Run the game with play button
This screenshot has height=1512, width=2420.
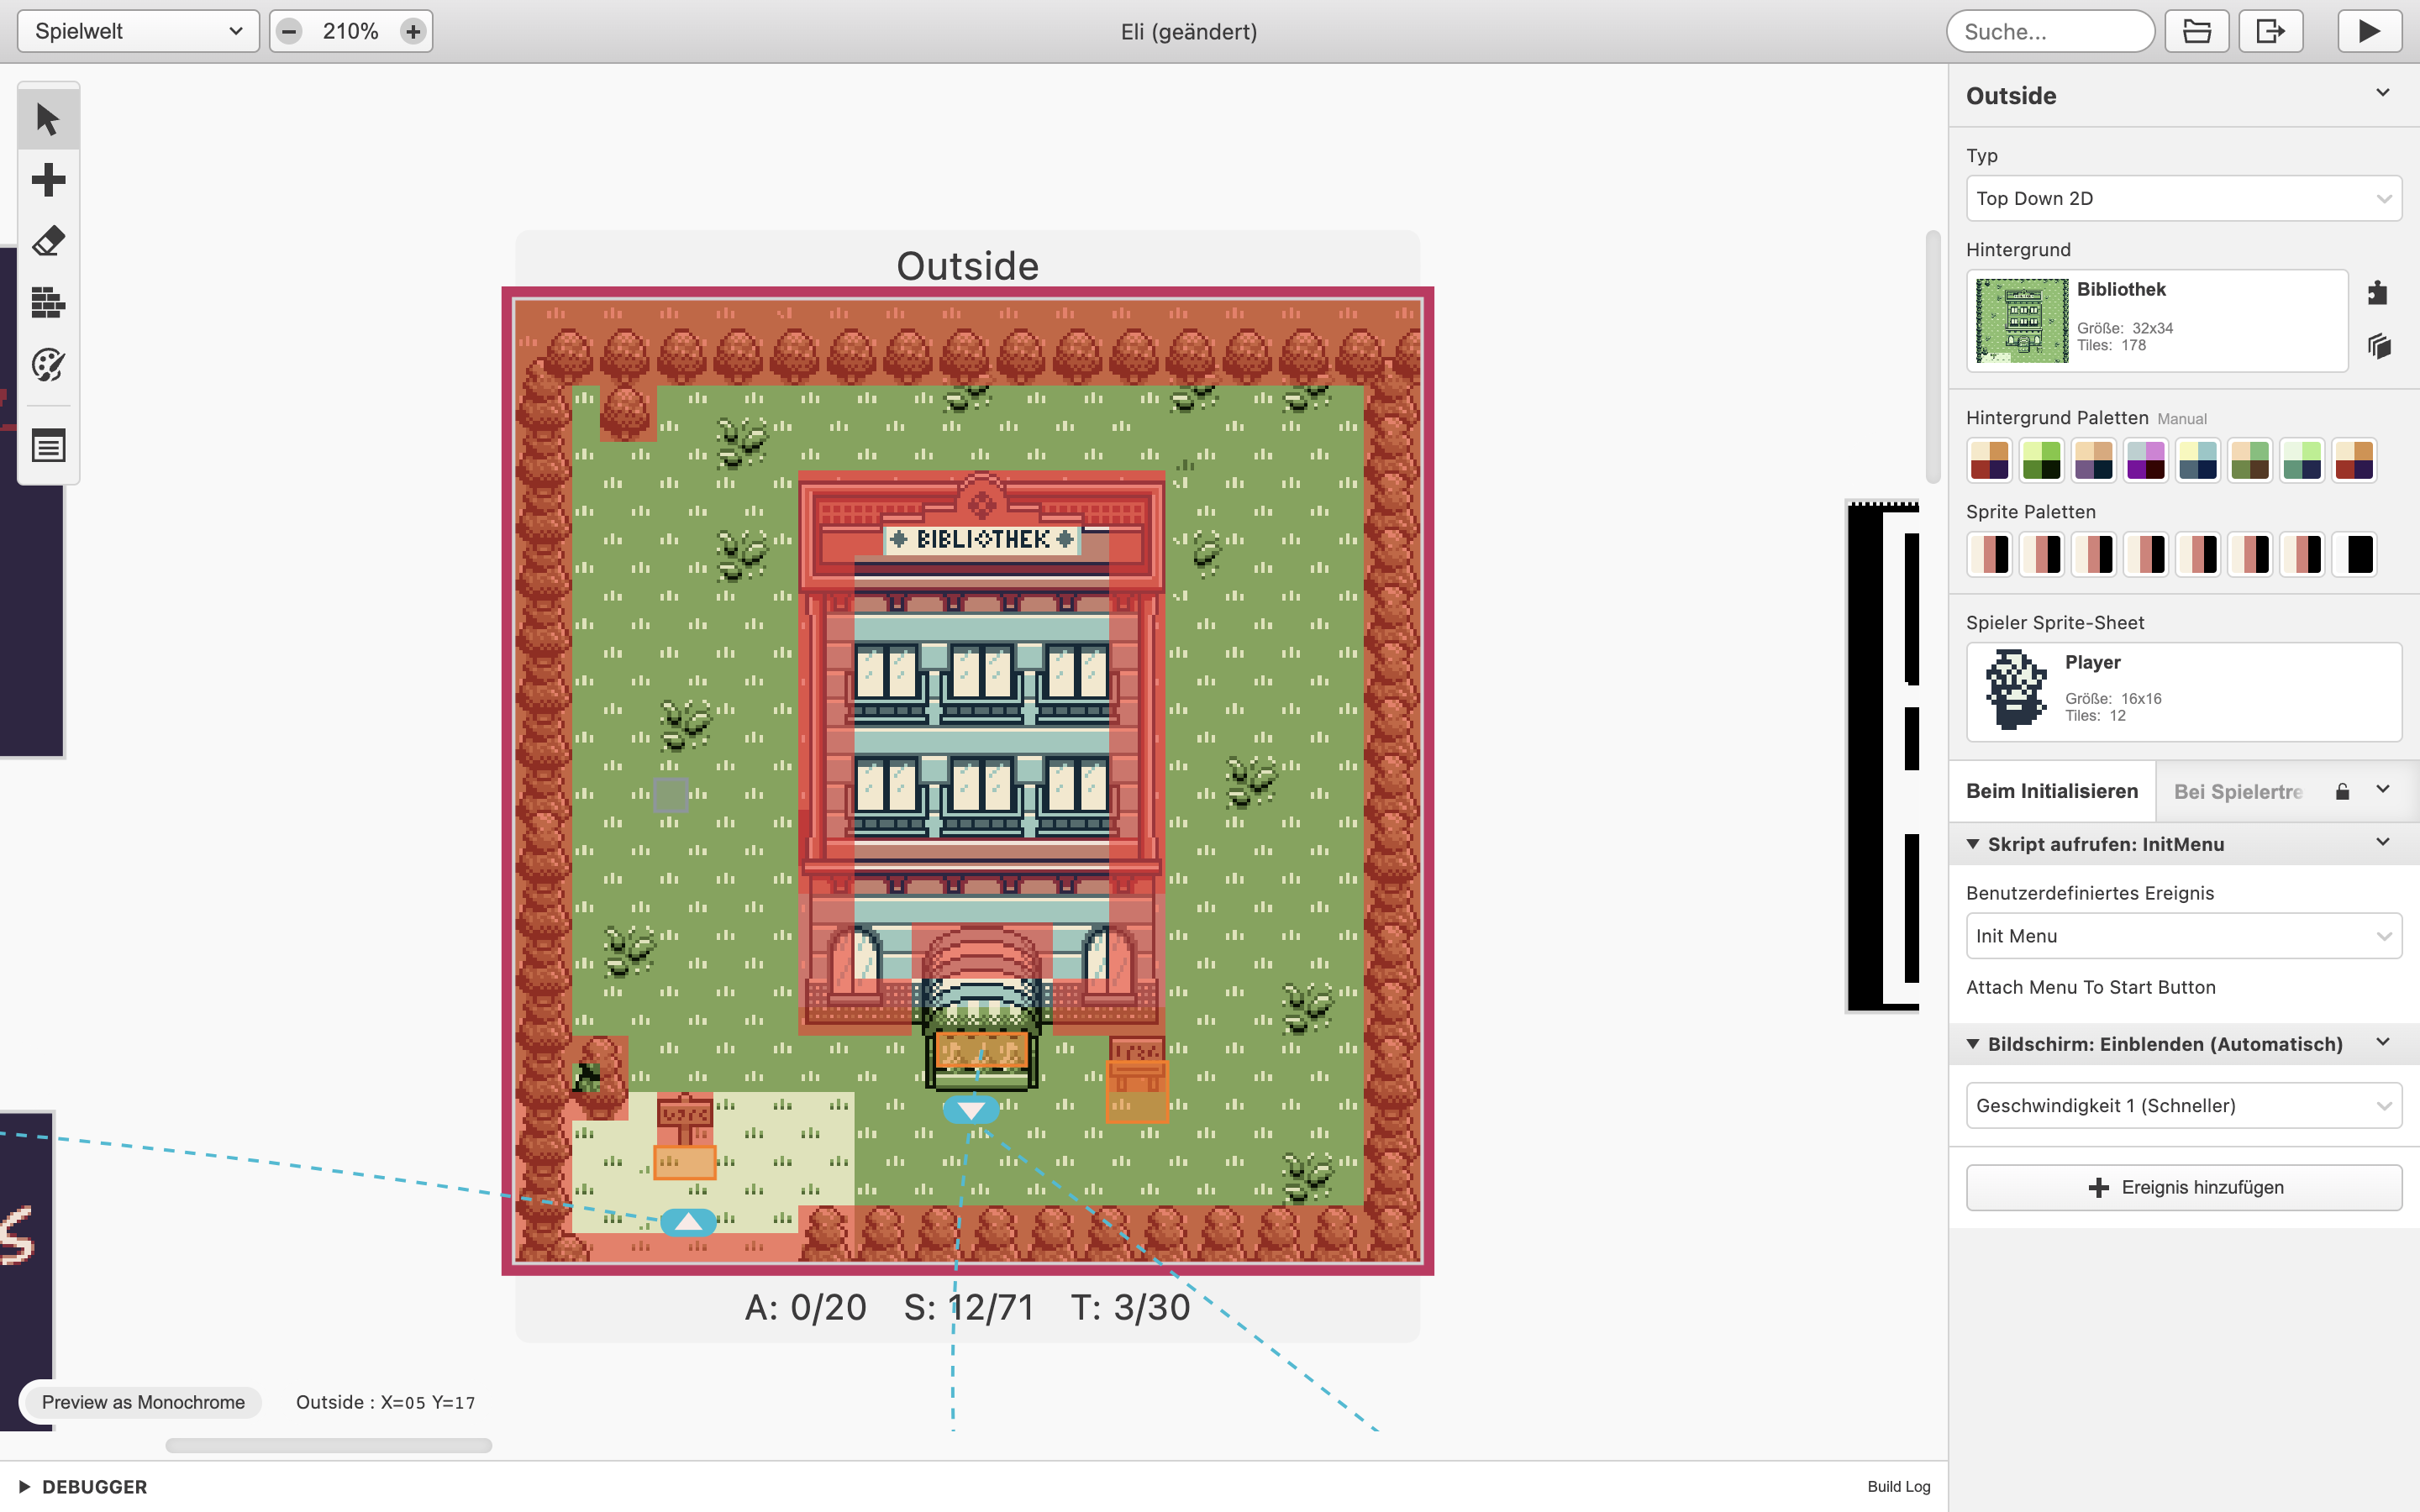2369,31
